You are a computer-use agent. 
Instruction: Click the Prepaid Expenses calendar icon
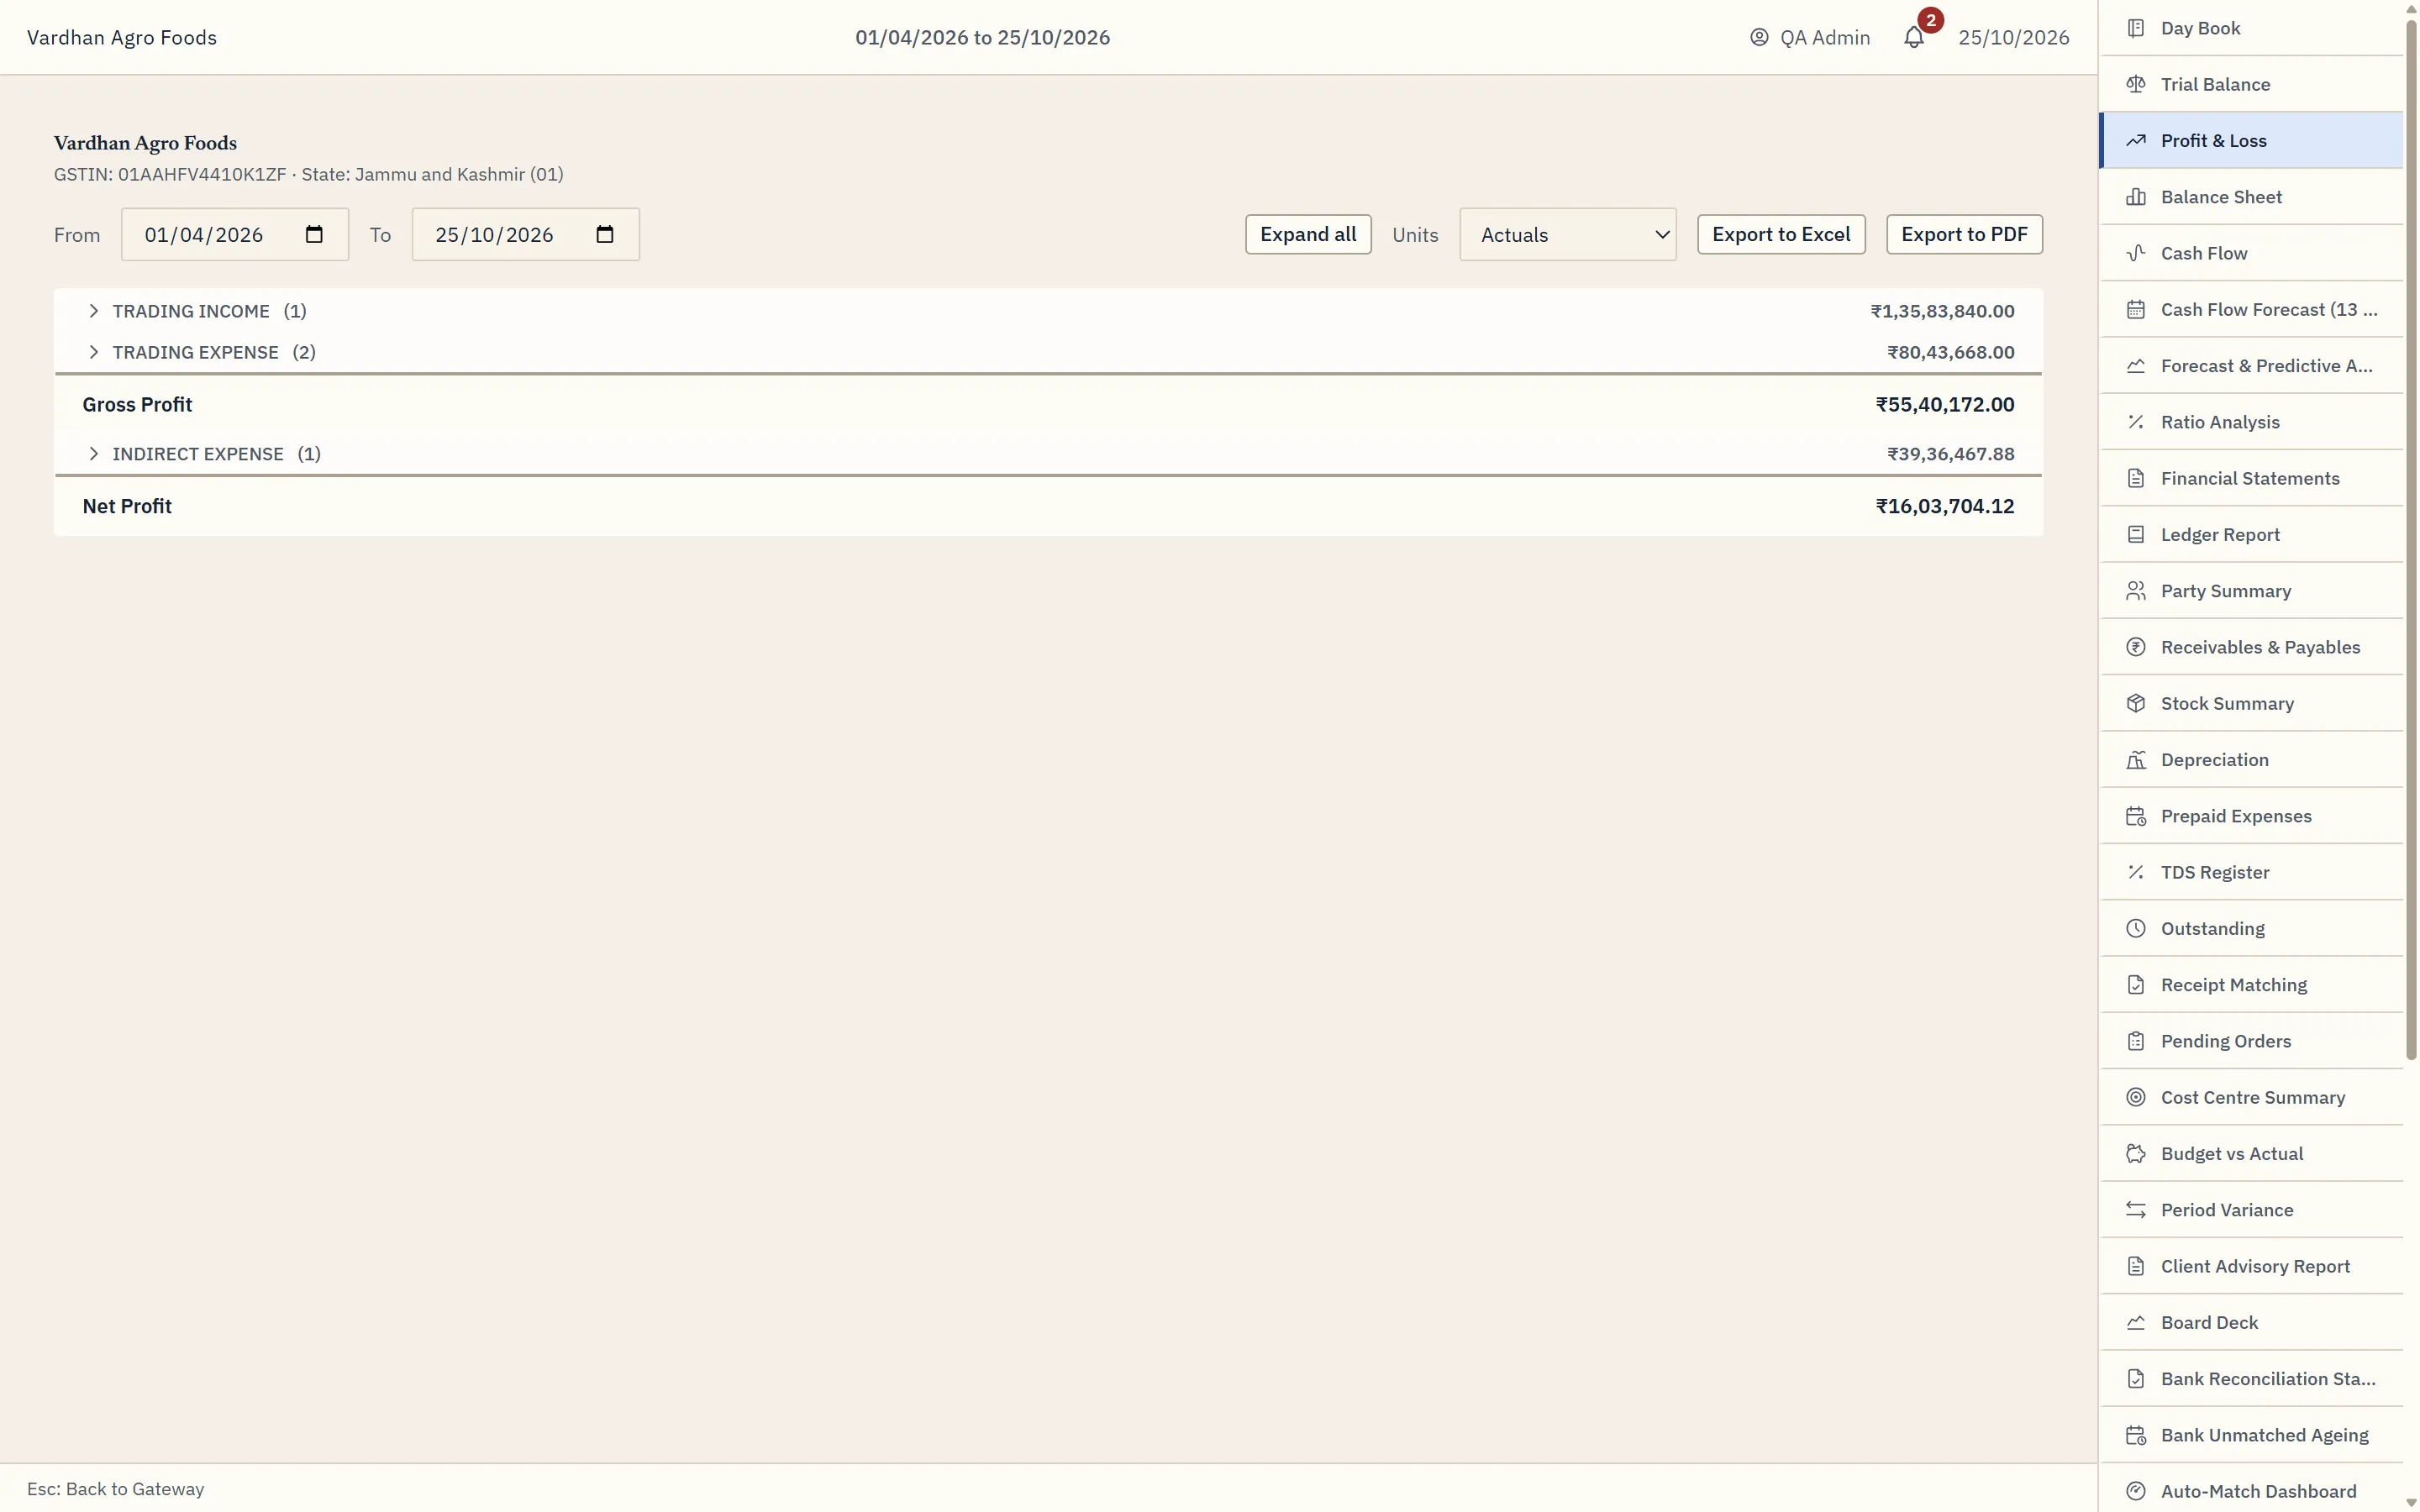(x=2136, y=816)
